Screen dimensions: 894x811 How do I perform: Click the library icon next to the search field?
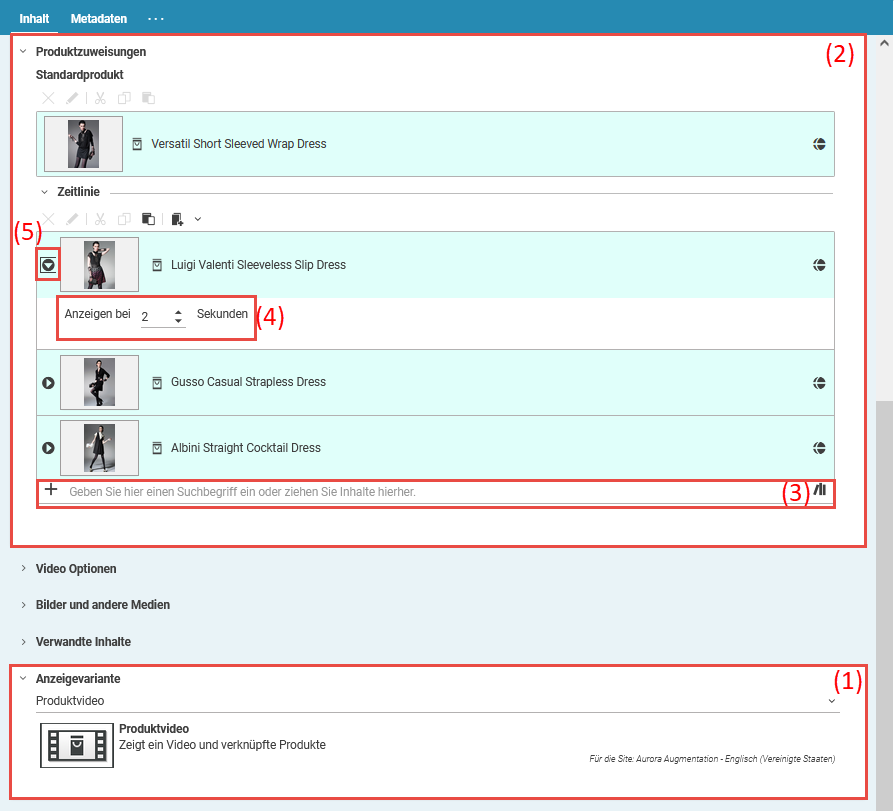[821, 490]
